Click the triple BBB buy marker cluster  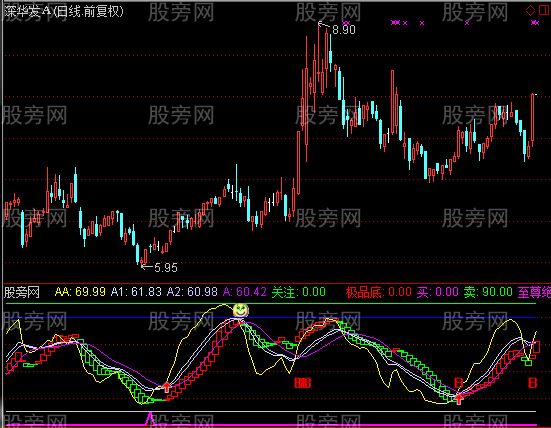pyautogui.click(x=303, y=383)
